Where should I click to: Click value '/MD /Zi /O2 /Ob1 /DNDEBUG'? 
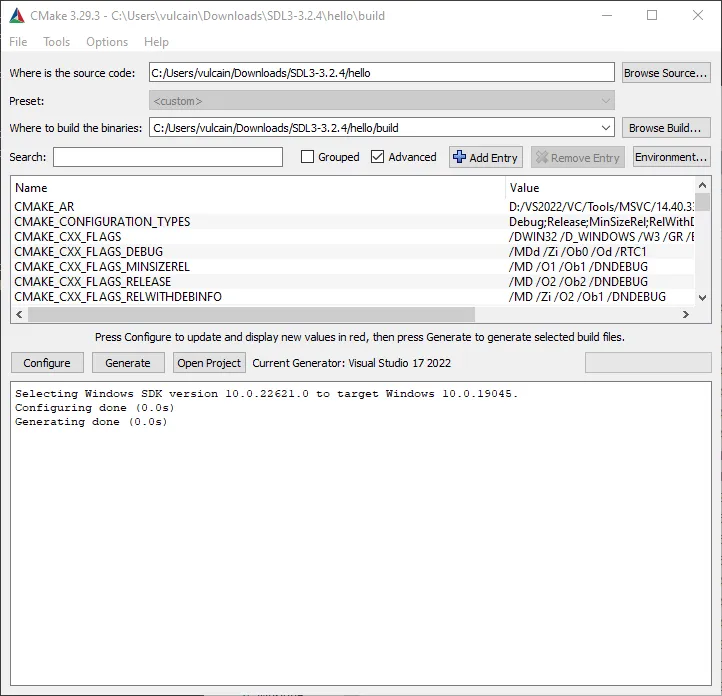coord(587,297)
